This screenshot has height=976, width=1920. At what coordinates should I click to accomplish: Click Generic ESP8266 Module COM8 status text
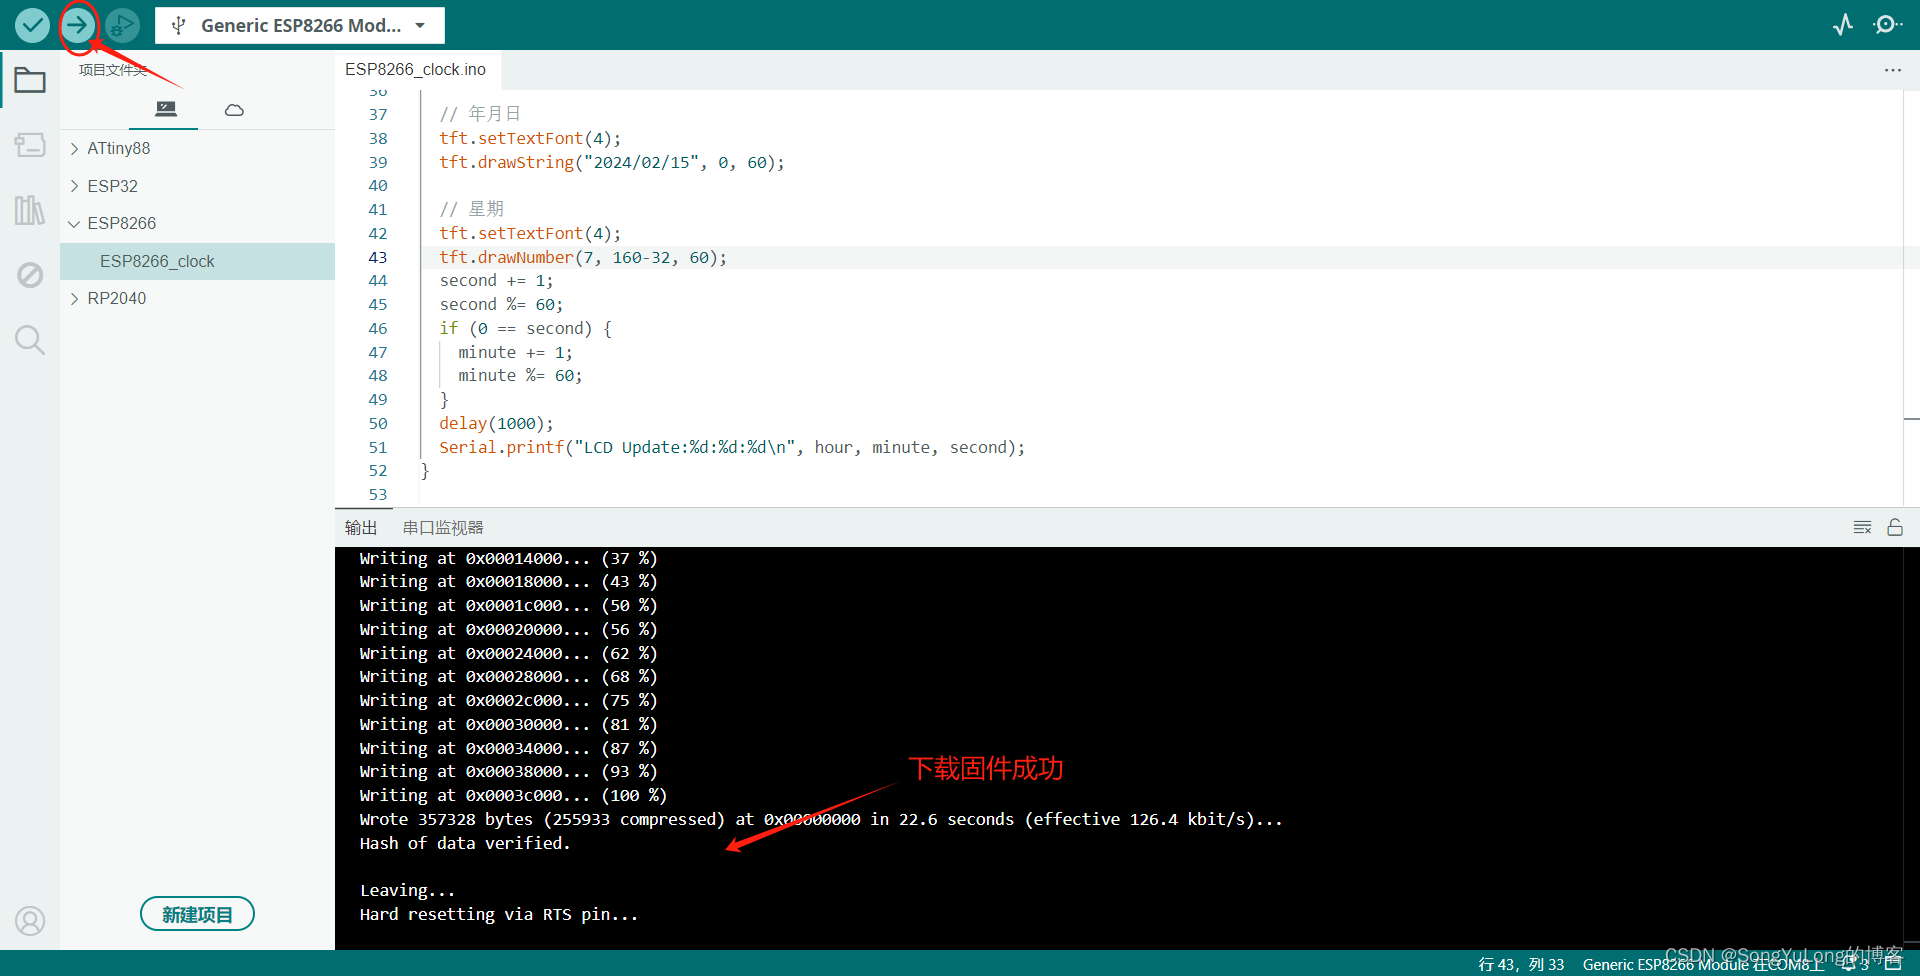1703,965
